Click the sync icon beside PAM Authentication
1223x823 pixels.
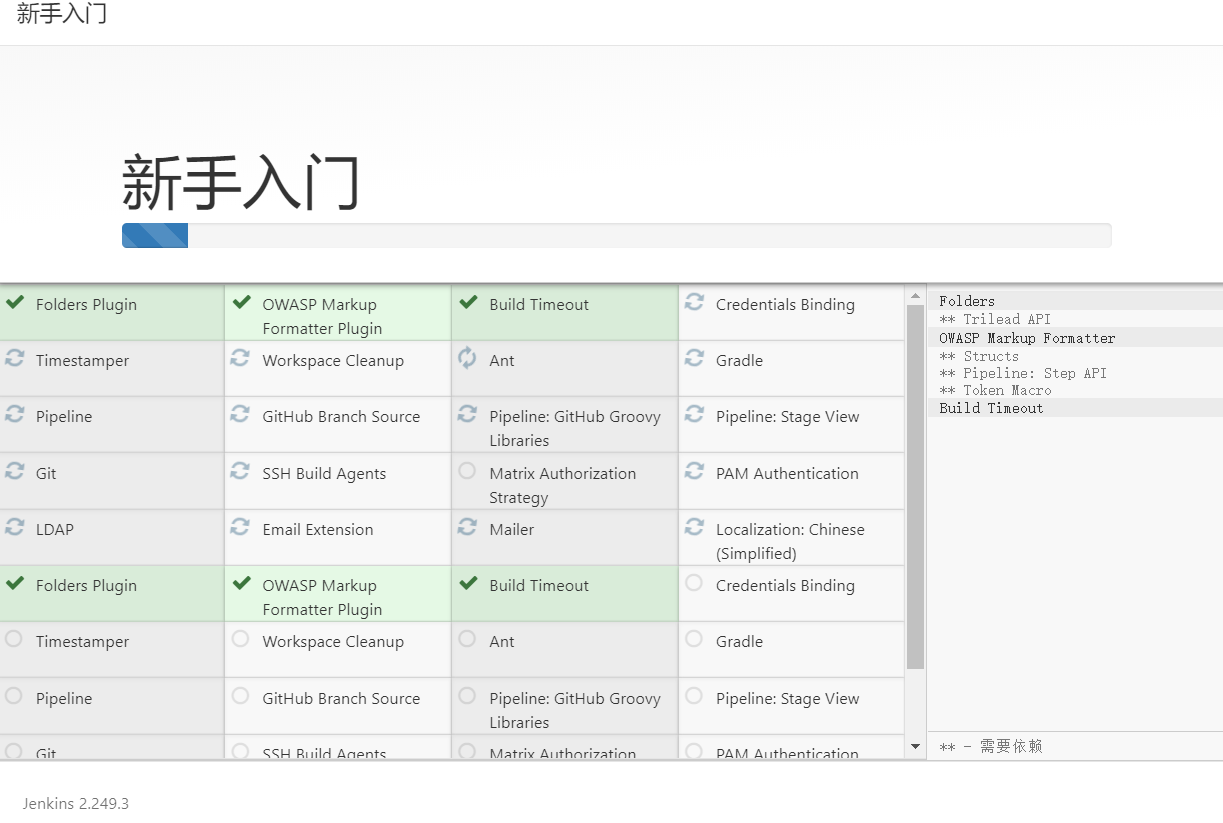tap(694, 471)
